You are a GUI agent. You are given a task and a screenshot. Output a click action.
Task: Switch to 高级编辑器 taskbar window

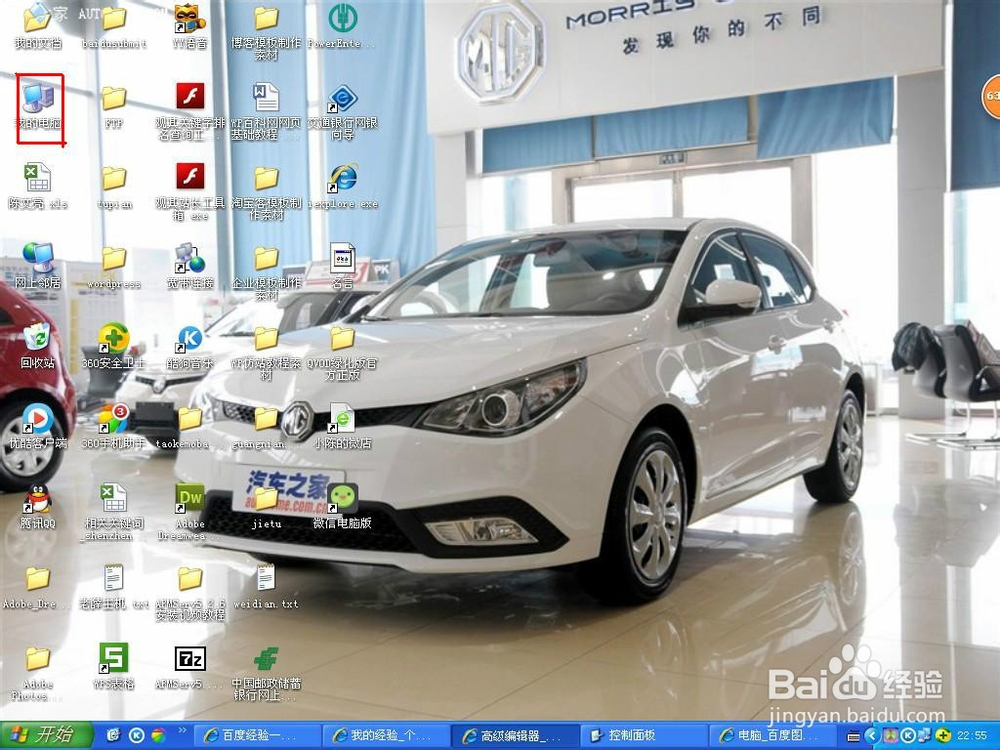coord(515,736)
